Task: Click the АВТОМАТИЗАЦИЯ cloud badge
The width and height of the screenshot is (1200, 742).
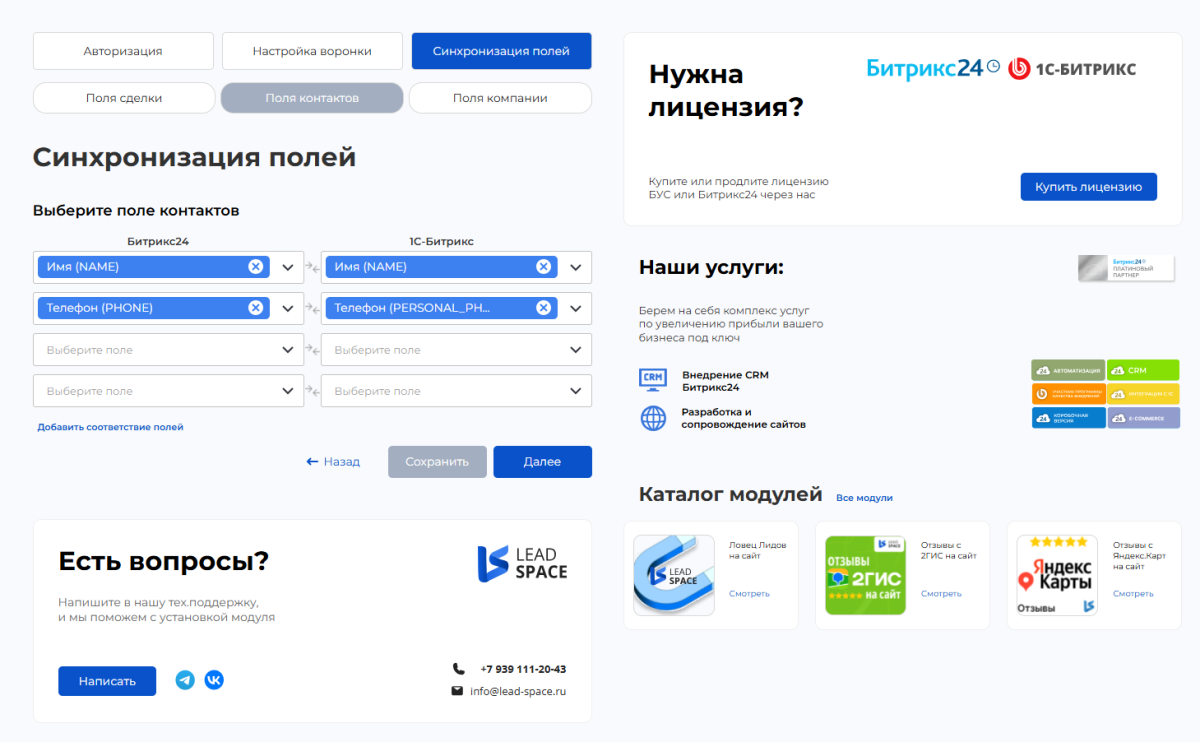Action: [x=1068, y=369]
